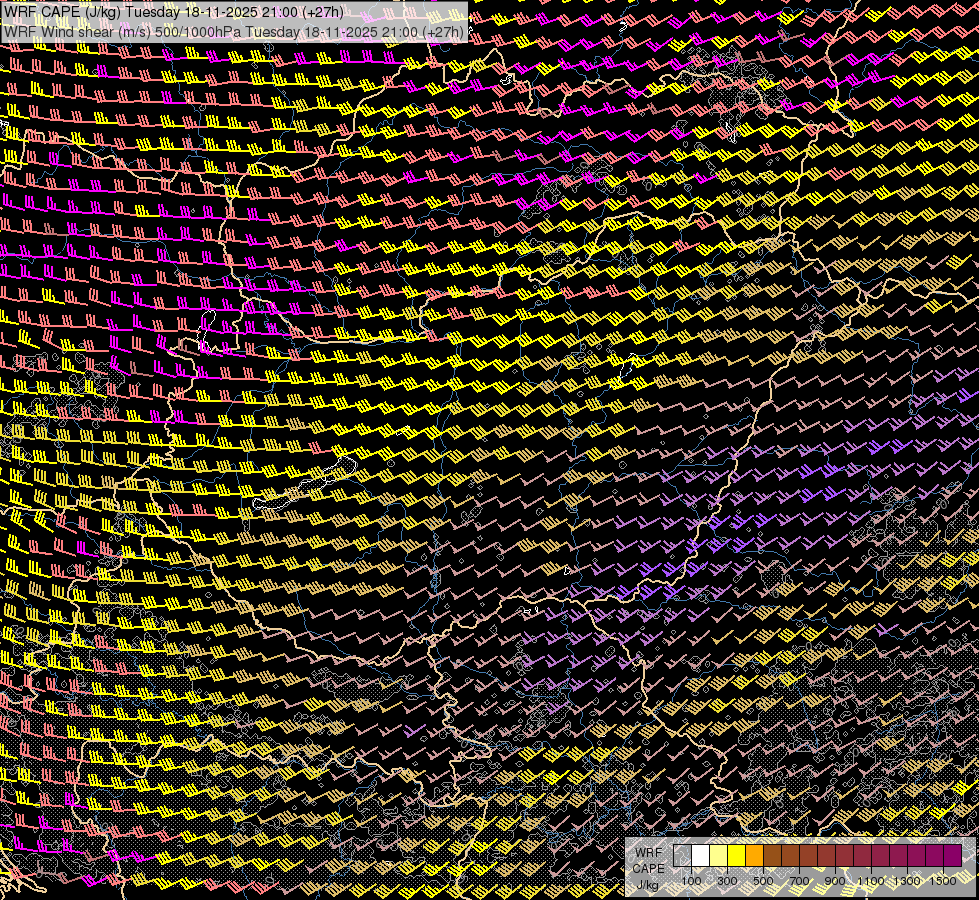Image resolution: width=979 pixels, height=900 pixels.
Task: Click the white CAPE legend swatch
Action: tap(701, 855)
